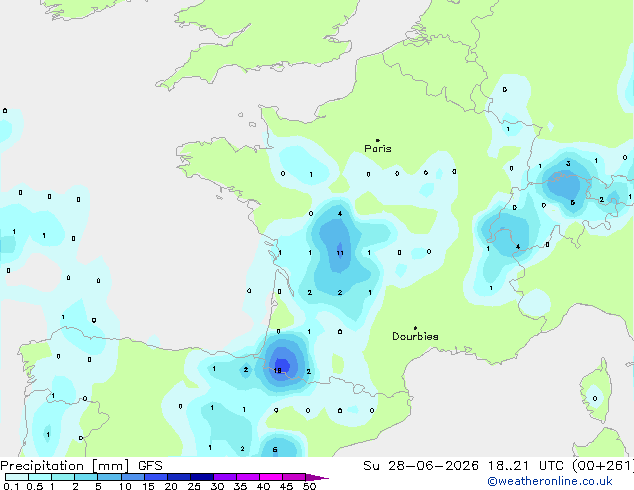Select the 'Precipitation [mm] GFS' title text
634x490 pixels.
[x=81, y=466]
